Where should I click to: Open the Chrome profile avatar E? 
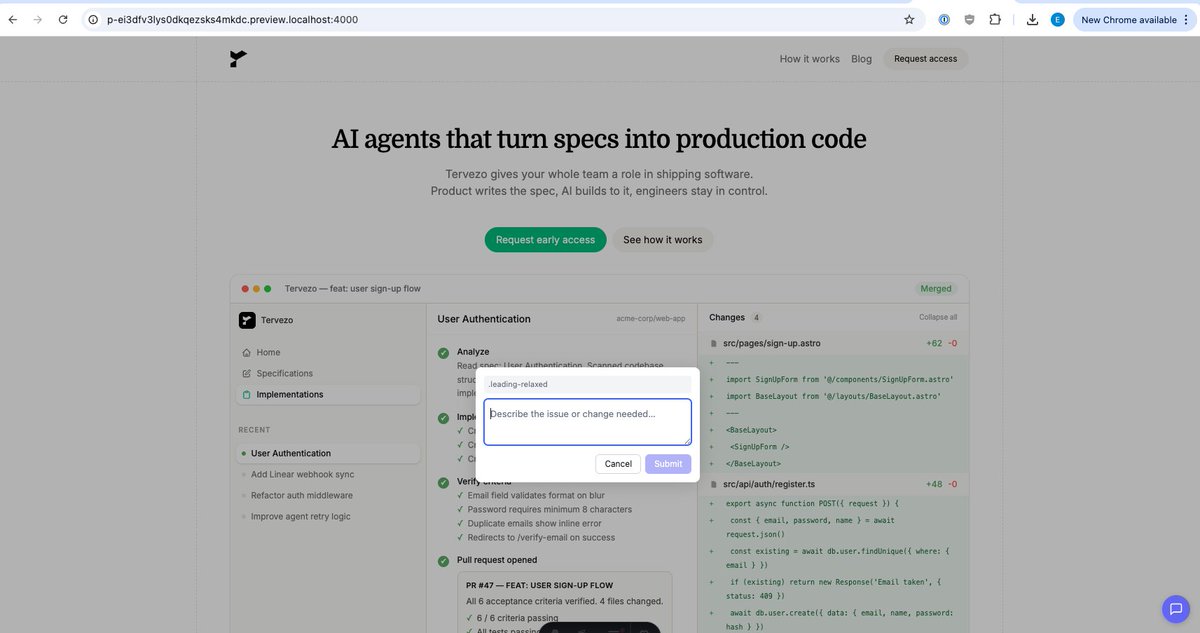click(1057, 19)
